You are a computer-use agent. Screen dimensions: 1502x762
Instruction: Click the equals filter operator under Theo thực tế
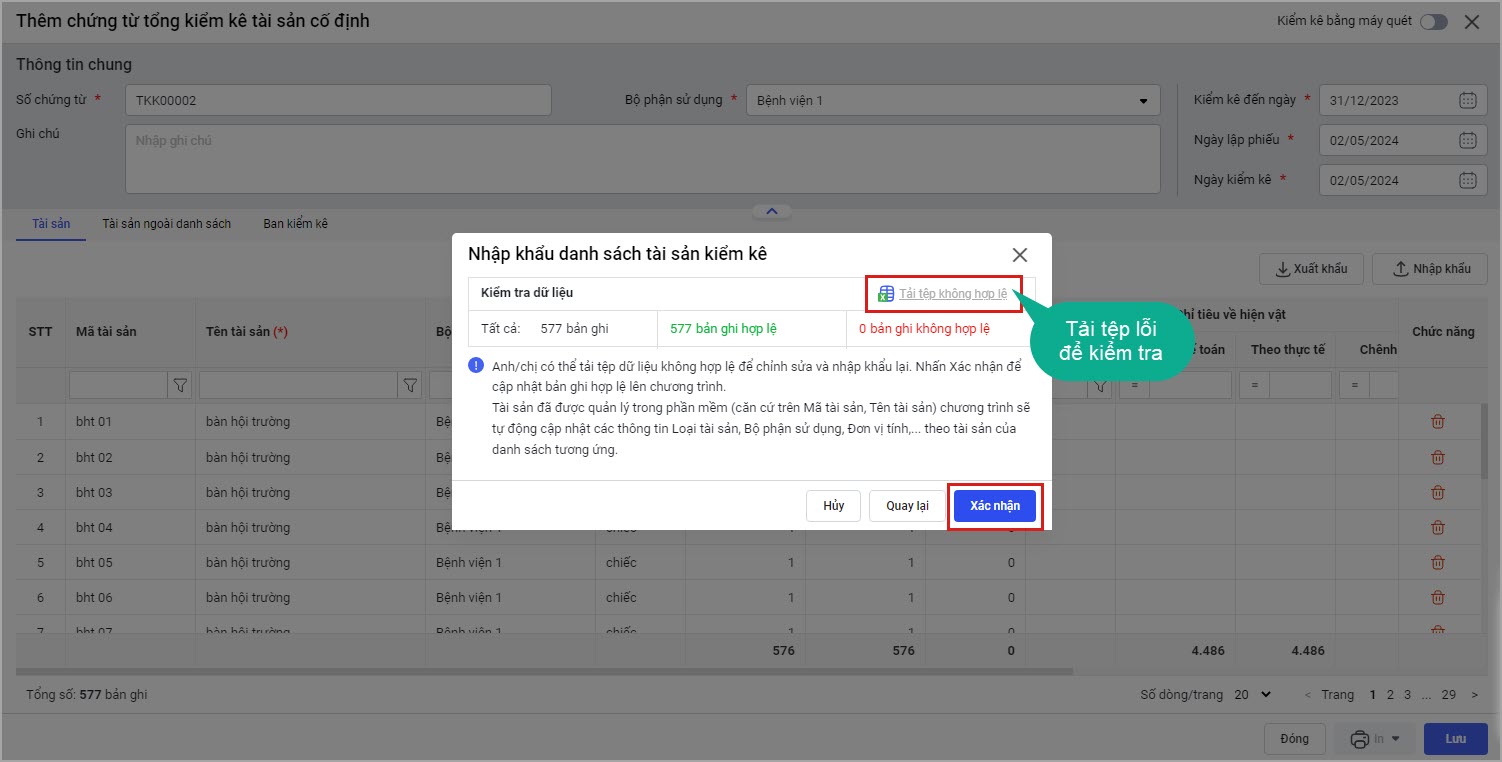(1254, 385)
